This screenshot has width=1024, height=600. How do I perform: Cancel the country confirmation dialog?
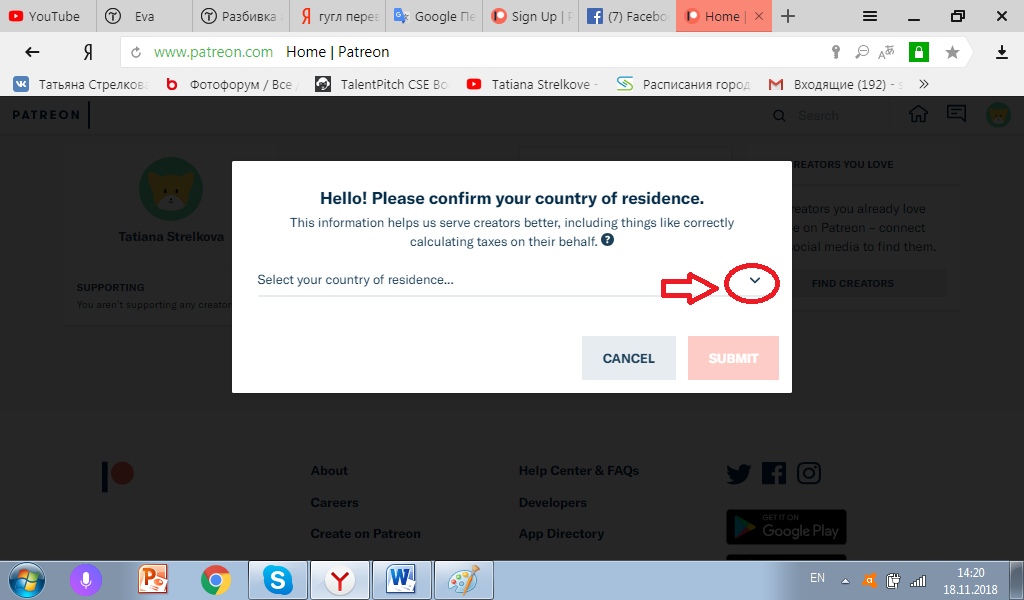(x=628, y=358)
